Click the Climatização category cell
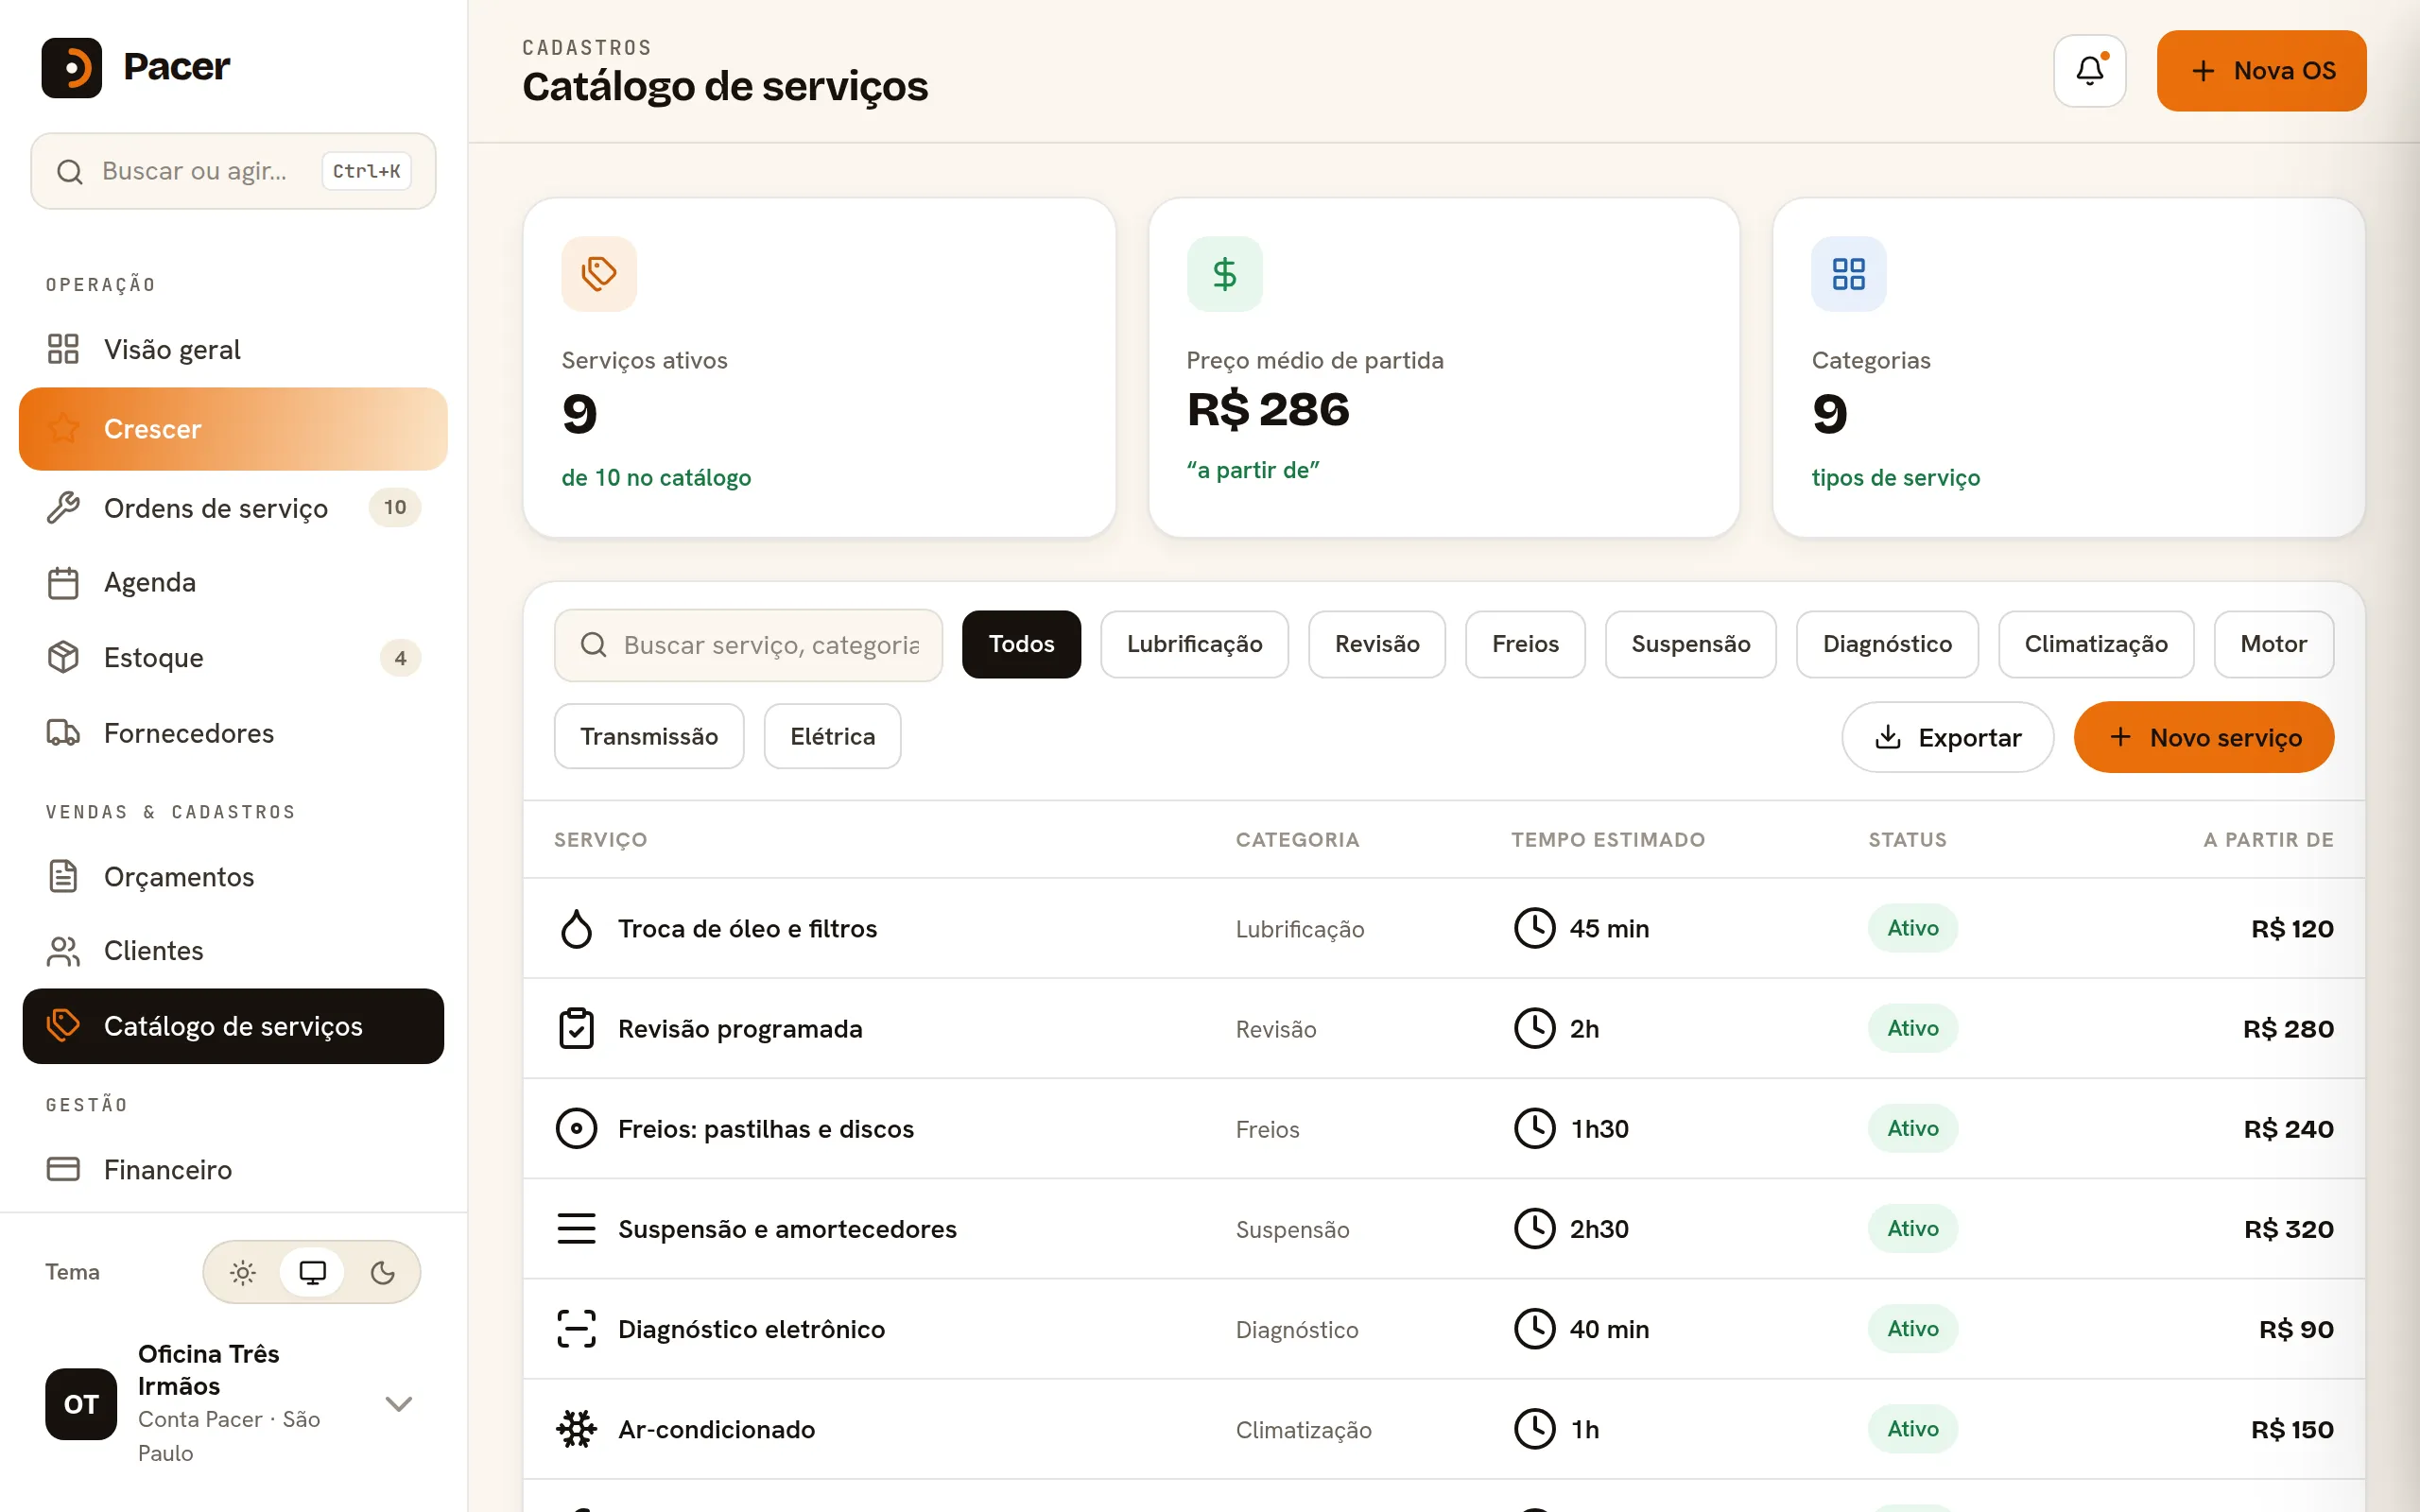Screen dimensions: 2420x1512 1303,1429
